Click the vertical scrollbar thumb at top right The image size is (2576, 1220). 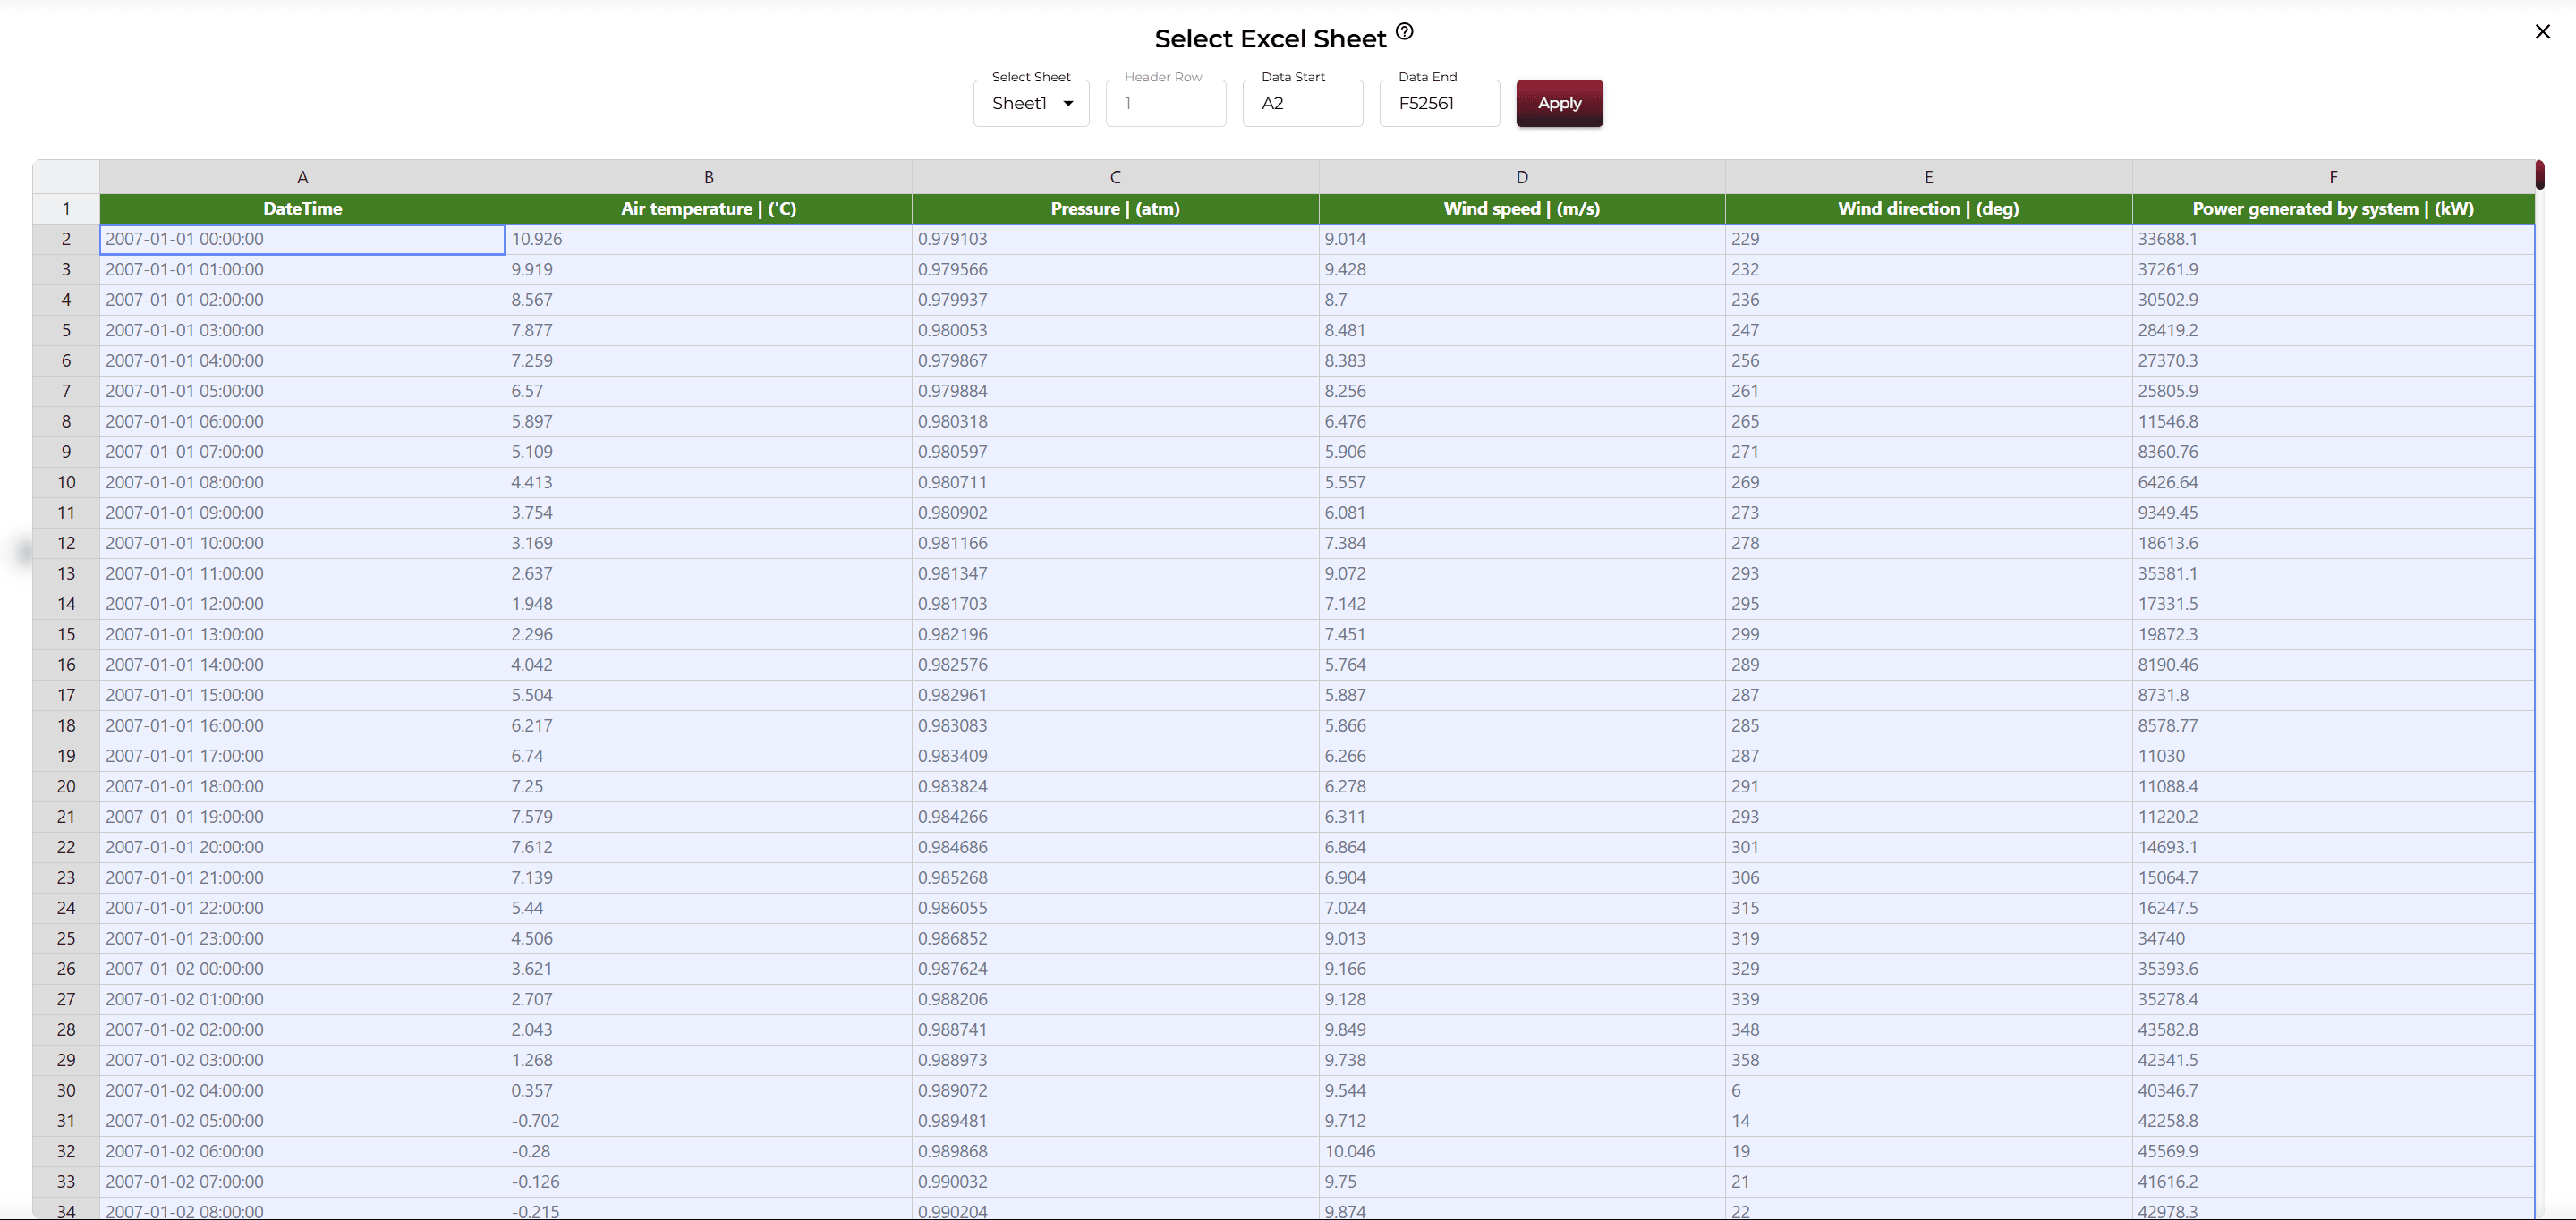[x=2539, y=175]
